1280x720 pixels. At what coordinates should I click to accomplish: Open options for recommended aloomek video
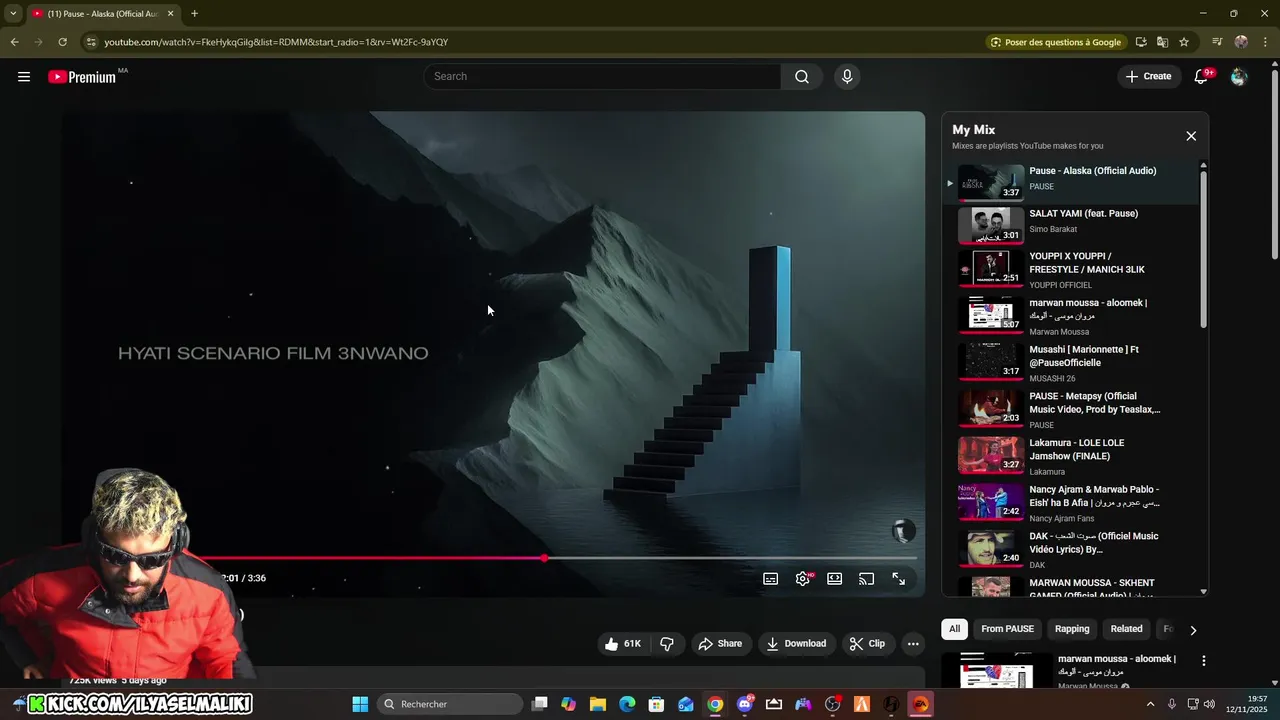tap(1204, 661)
